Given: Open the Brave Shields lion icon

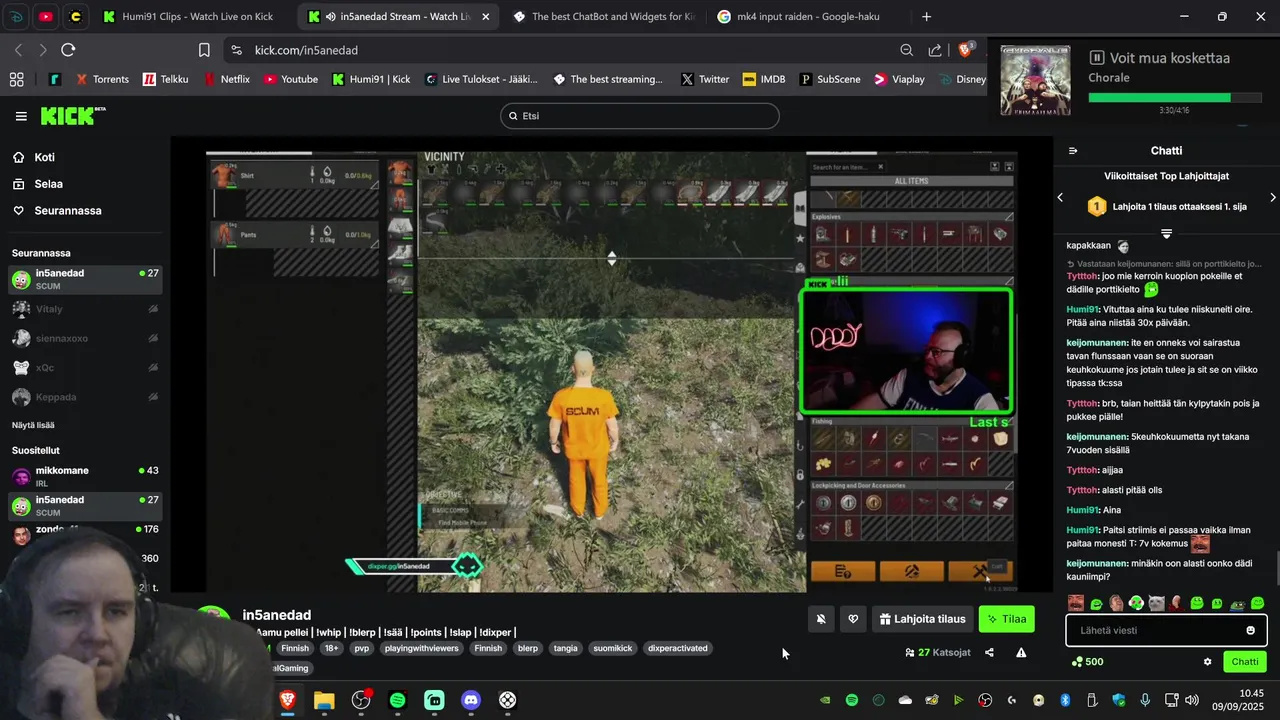Looking at the screenshot, I should coord(965,50).
